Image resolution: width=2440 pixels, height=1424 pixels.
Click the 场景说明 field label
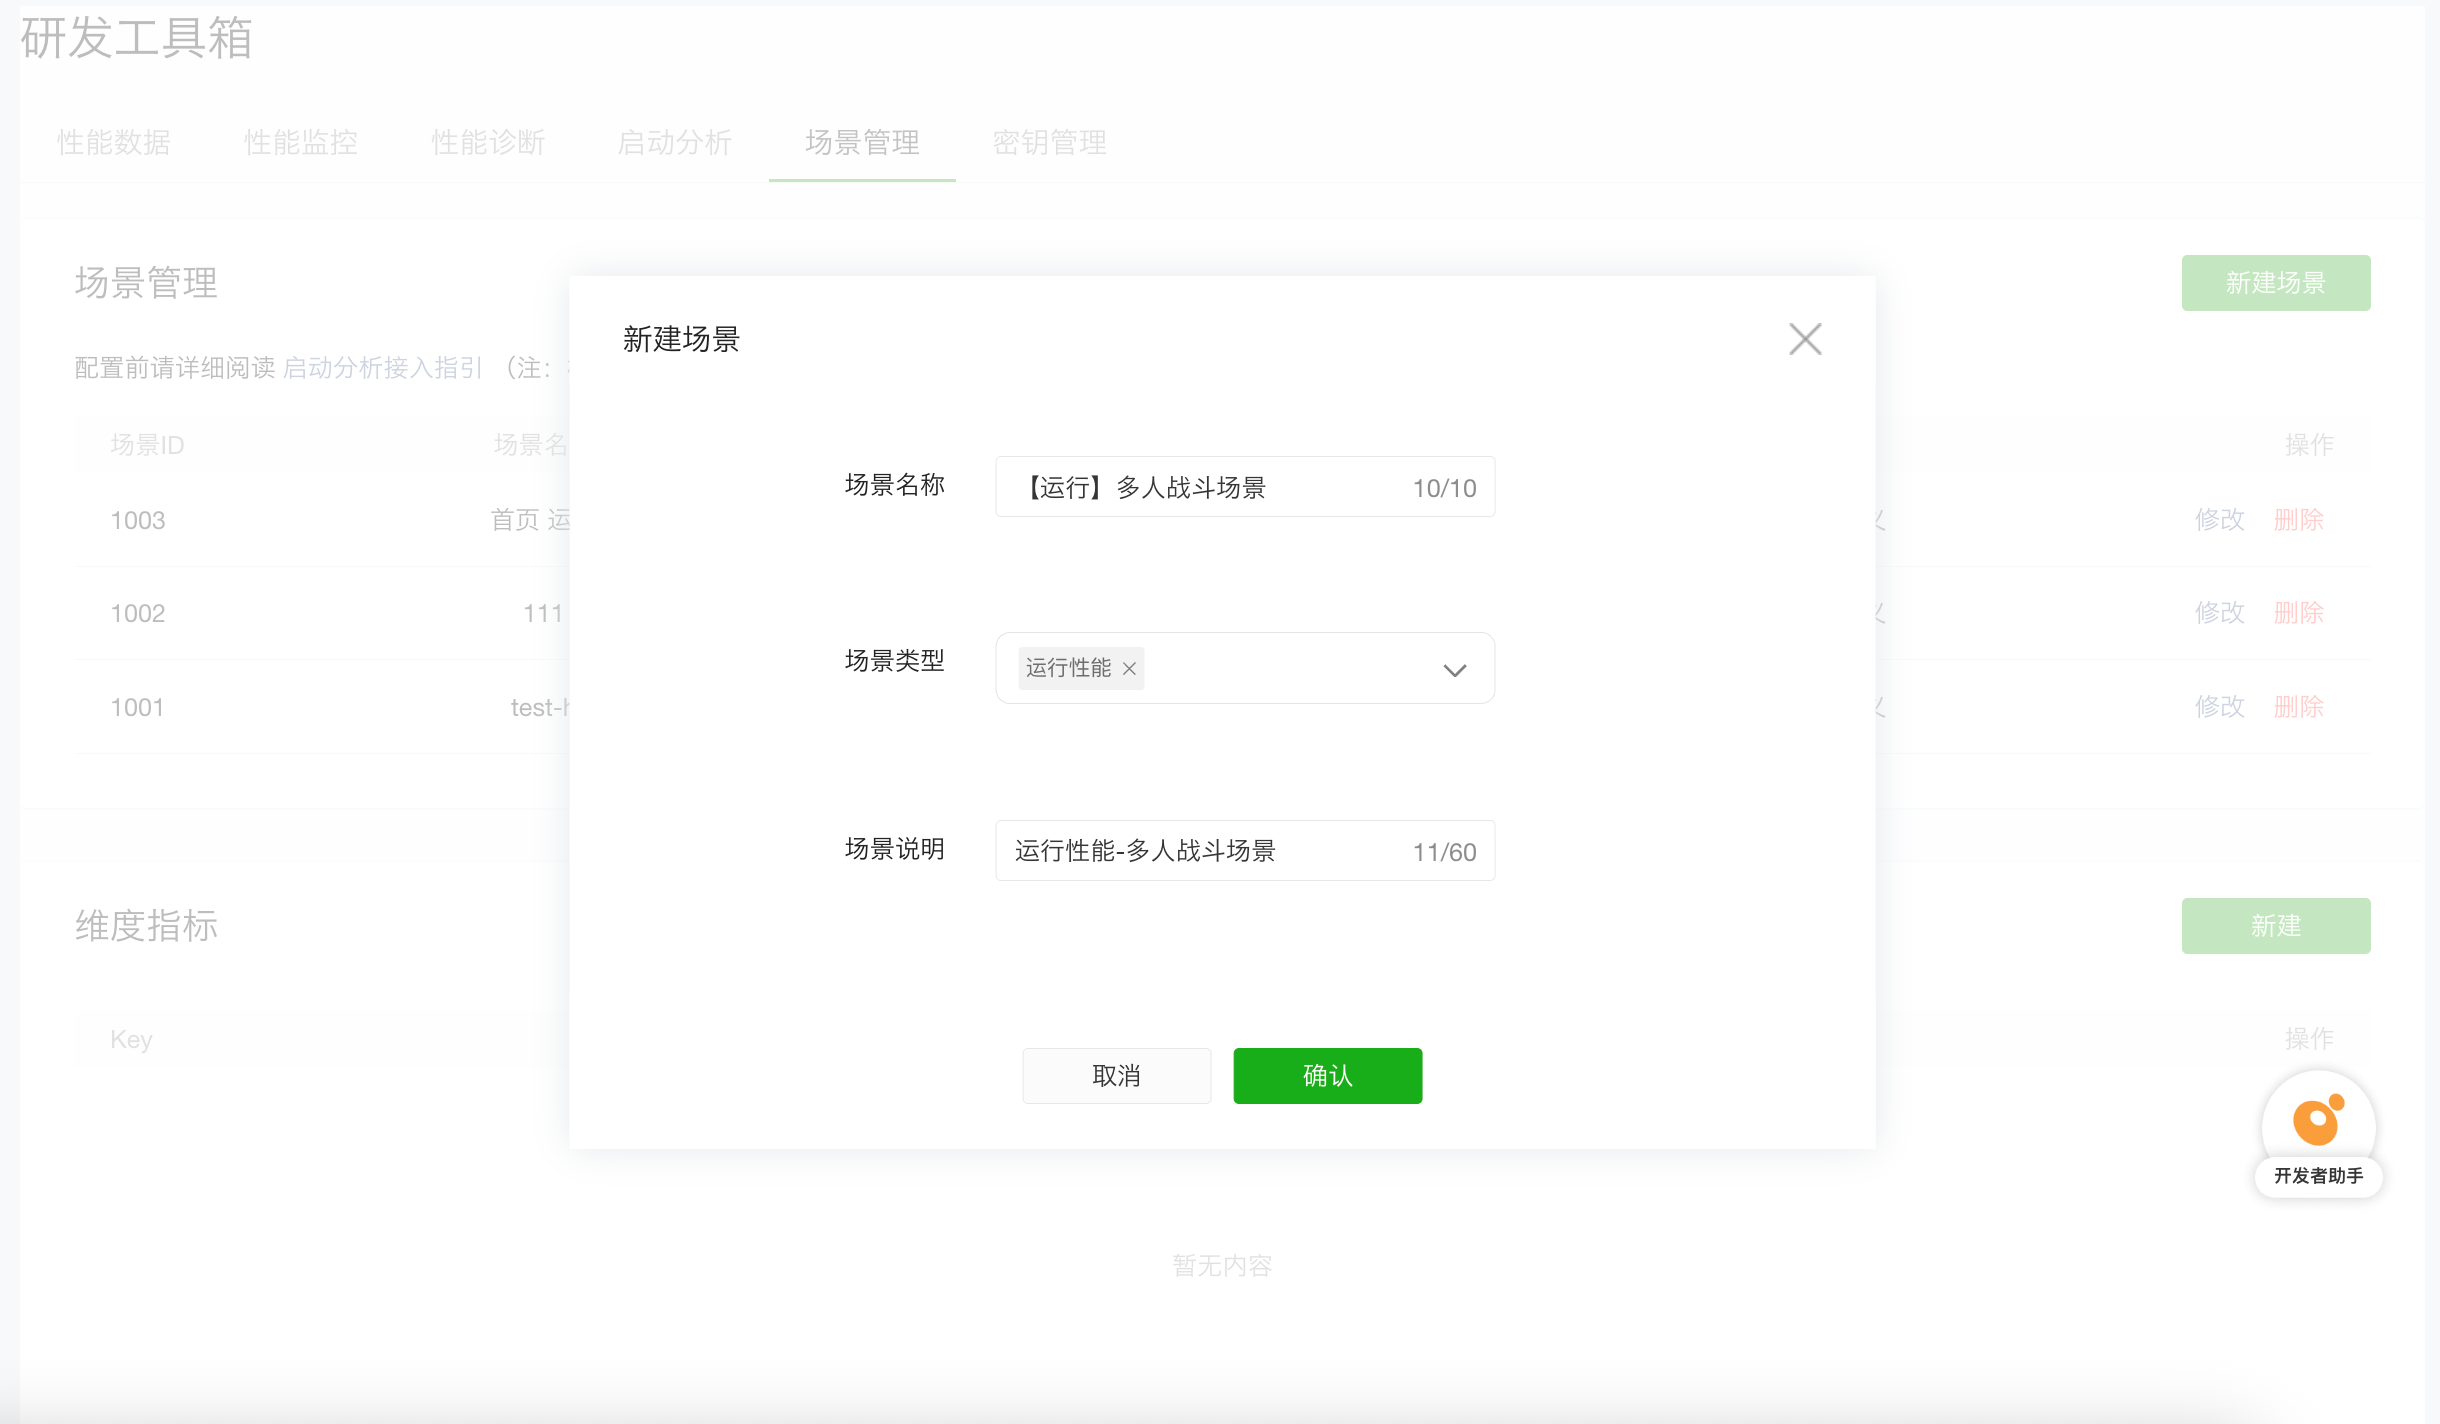[894, 849]
